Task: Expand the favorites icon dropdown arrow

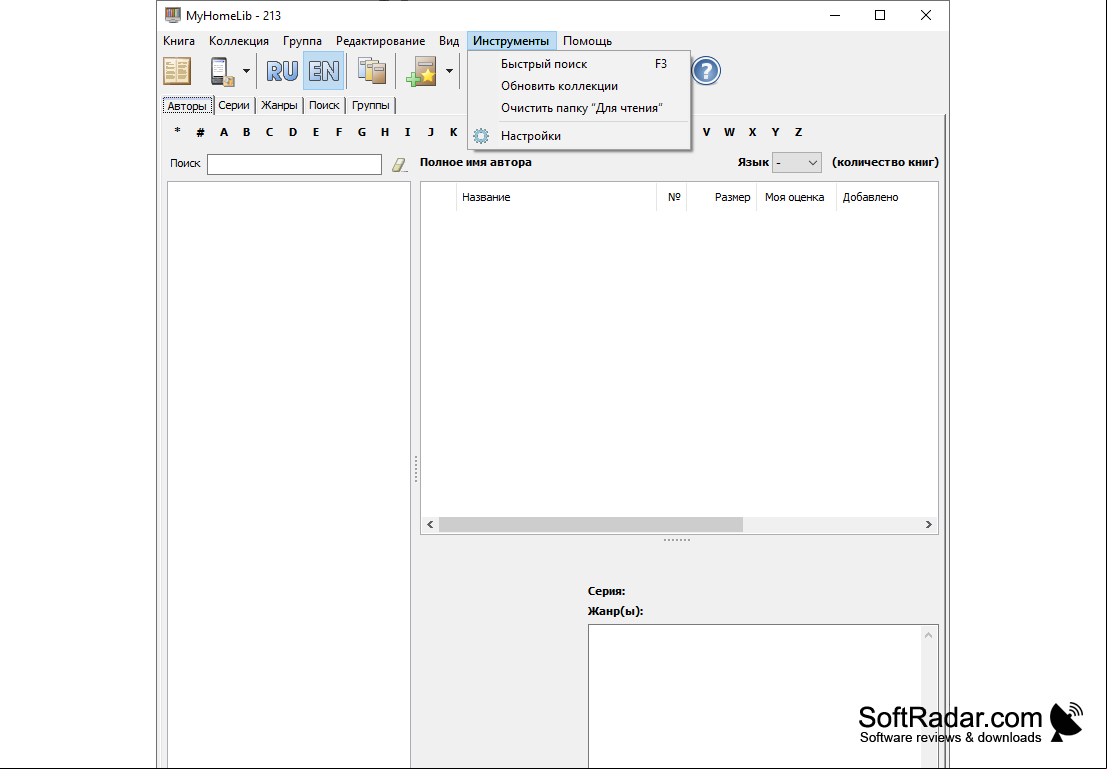Action: click(449, 71)
